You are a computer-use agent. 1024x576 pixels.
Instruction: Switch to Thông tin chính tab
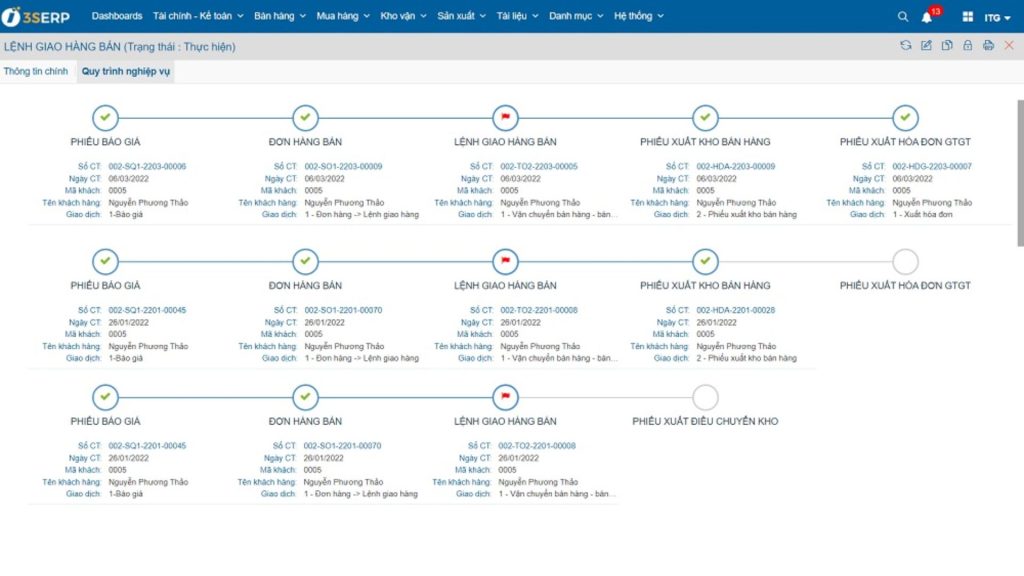click(36, 71)
